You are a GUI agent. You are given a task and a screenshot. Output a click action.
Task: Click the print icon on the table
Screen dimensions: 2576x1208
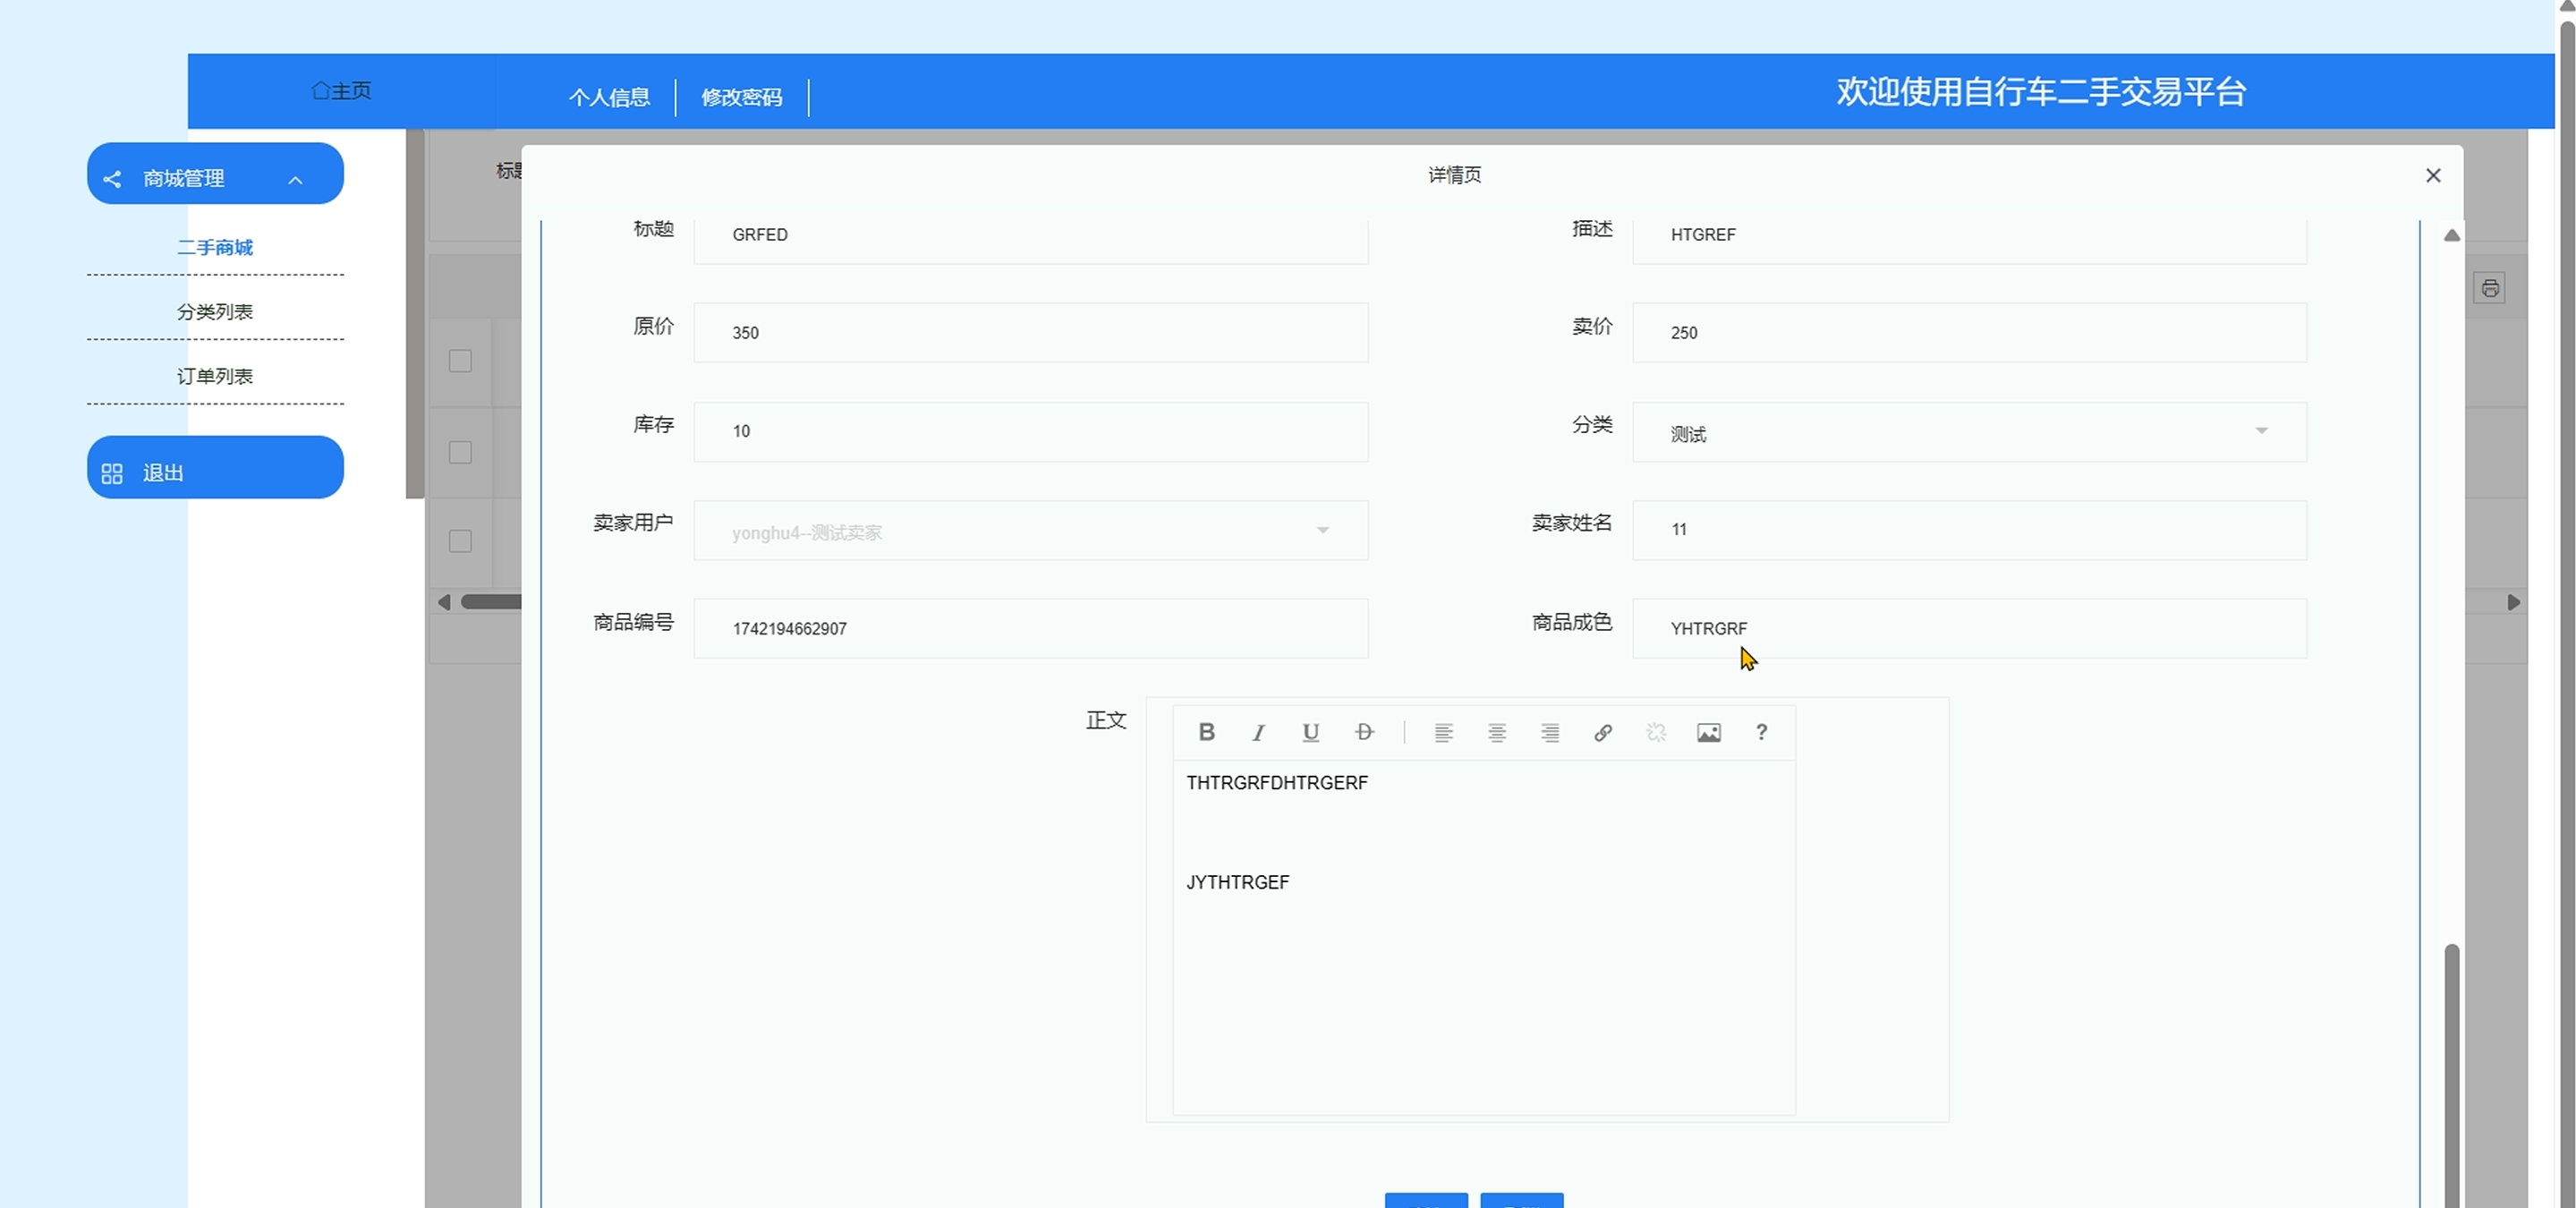click(2489, 289)
